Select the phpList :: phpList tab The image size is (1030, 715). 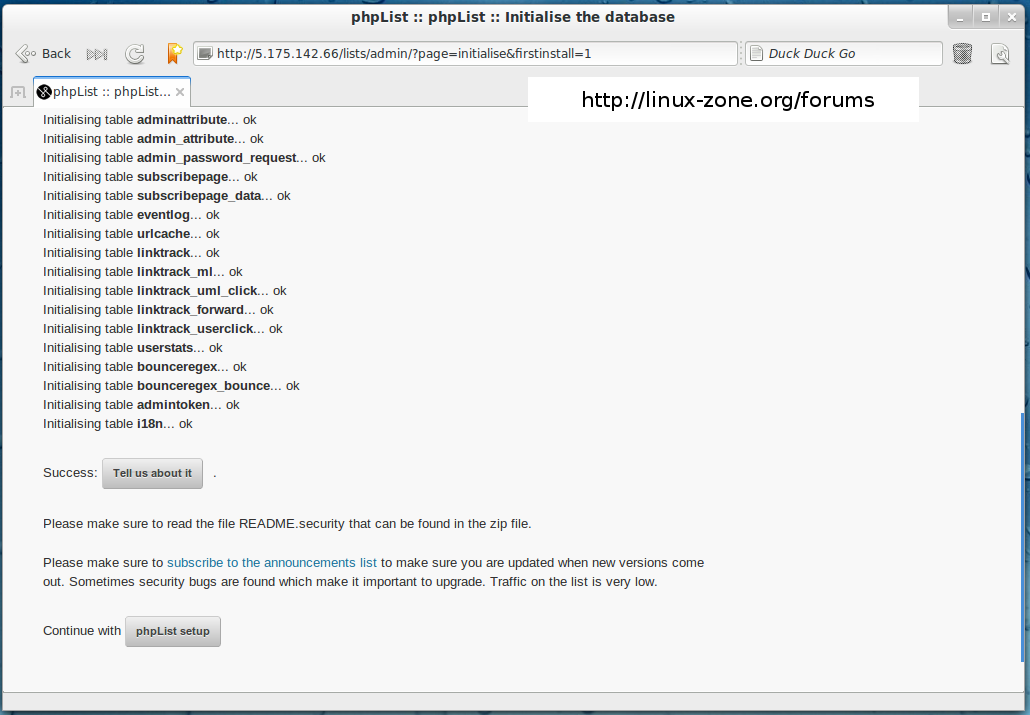tap(112, 92)
